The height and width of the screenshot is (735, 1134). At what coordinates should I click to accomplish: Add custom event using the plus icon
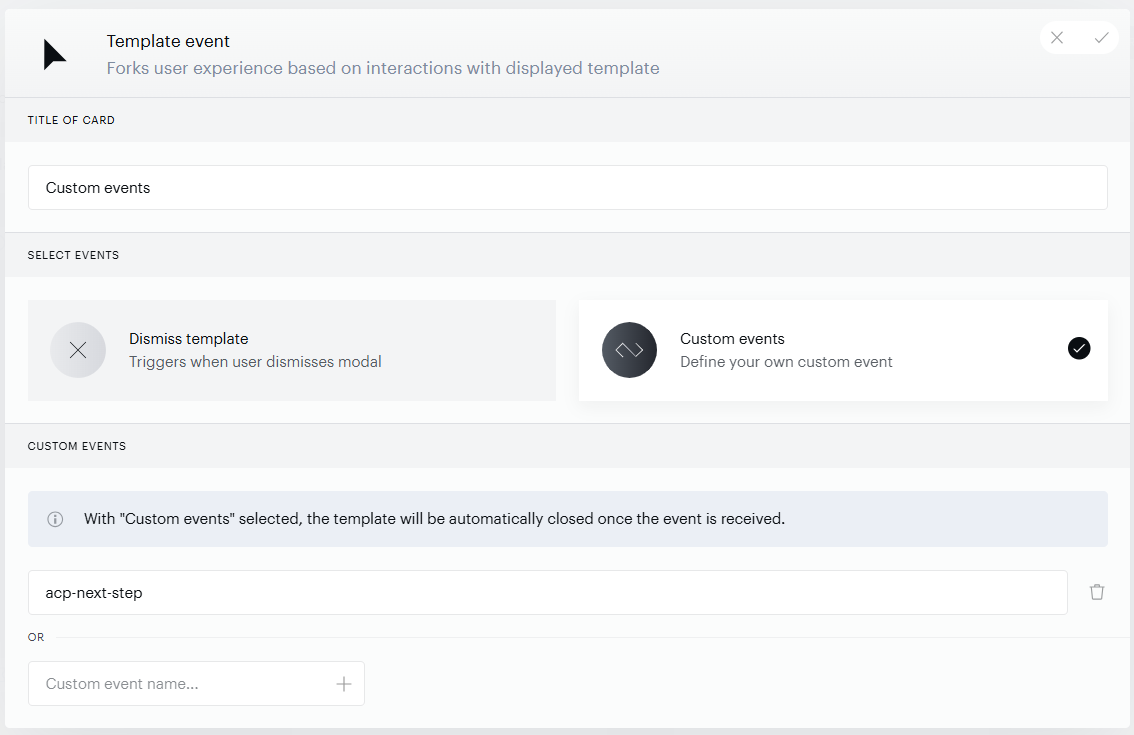click(x=344, y=684)
